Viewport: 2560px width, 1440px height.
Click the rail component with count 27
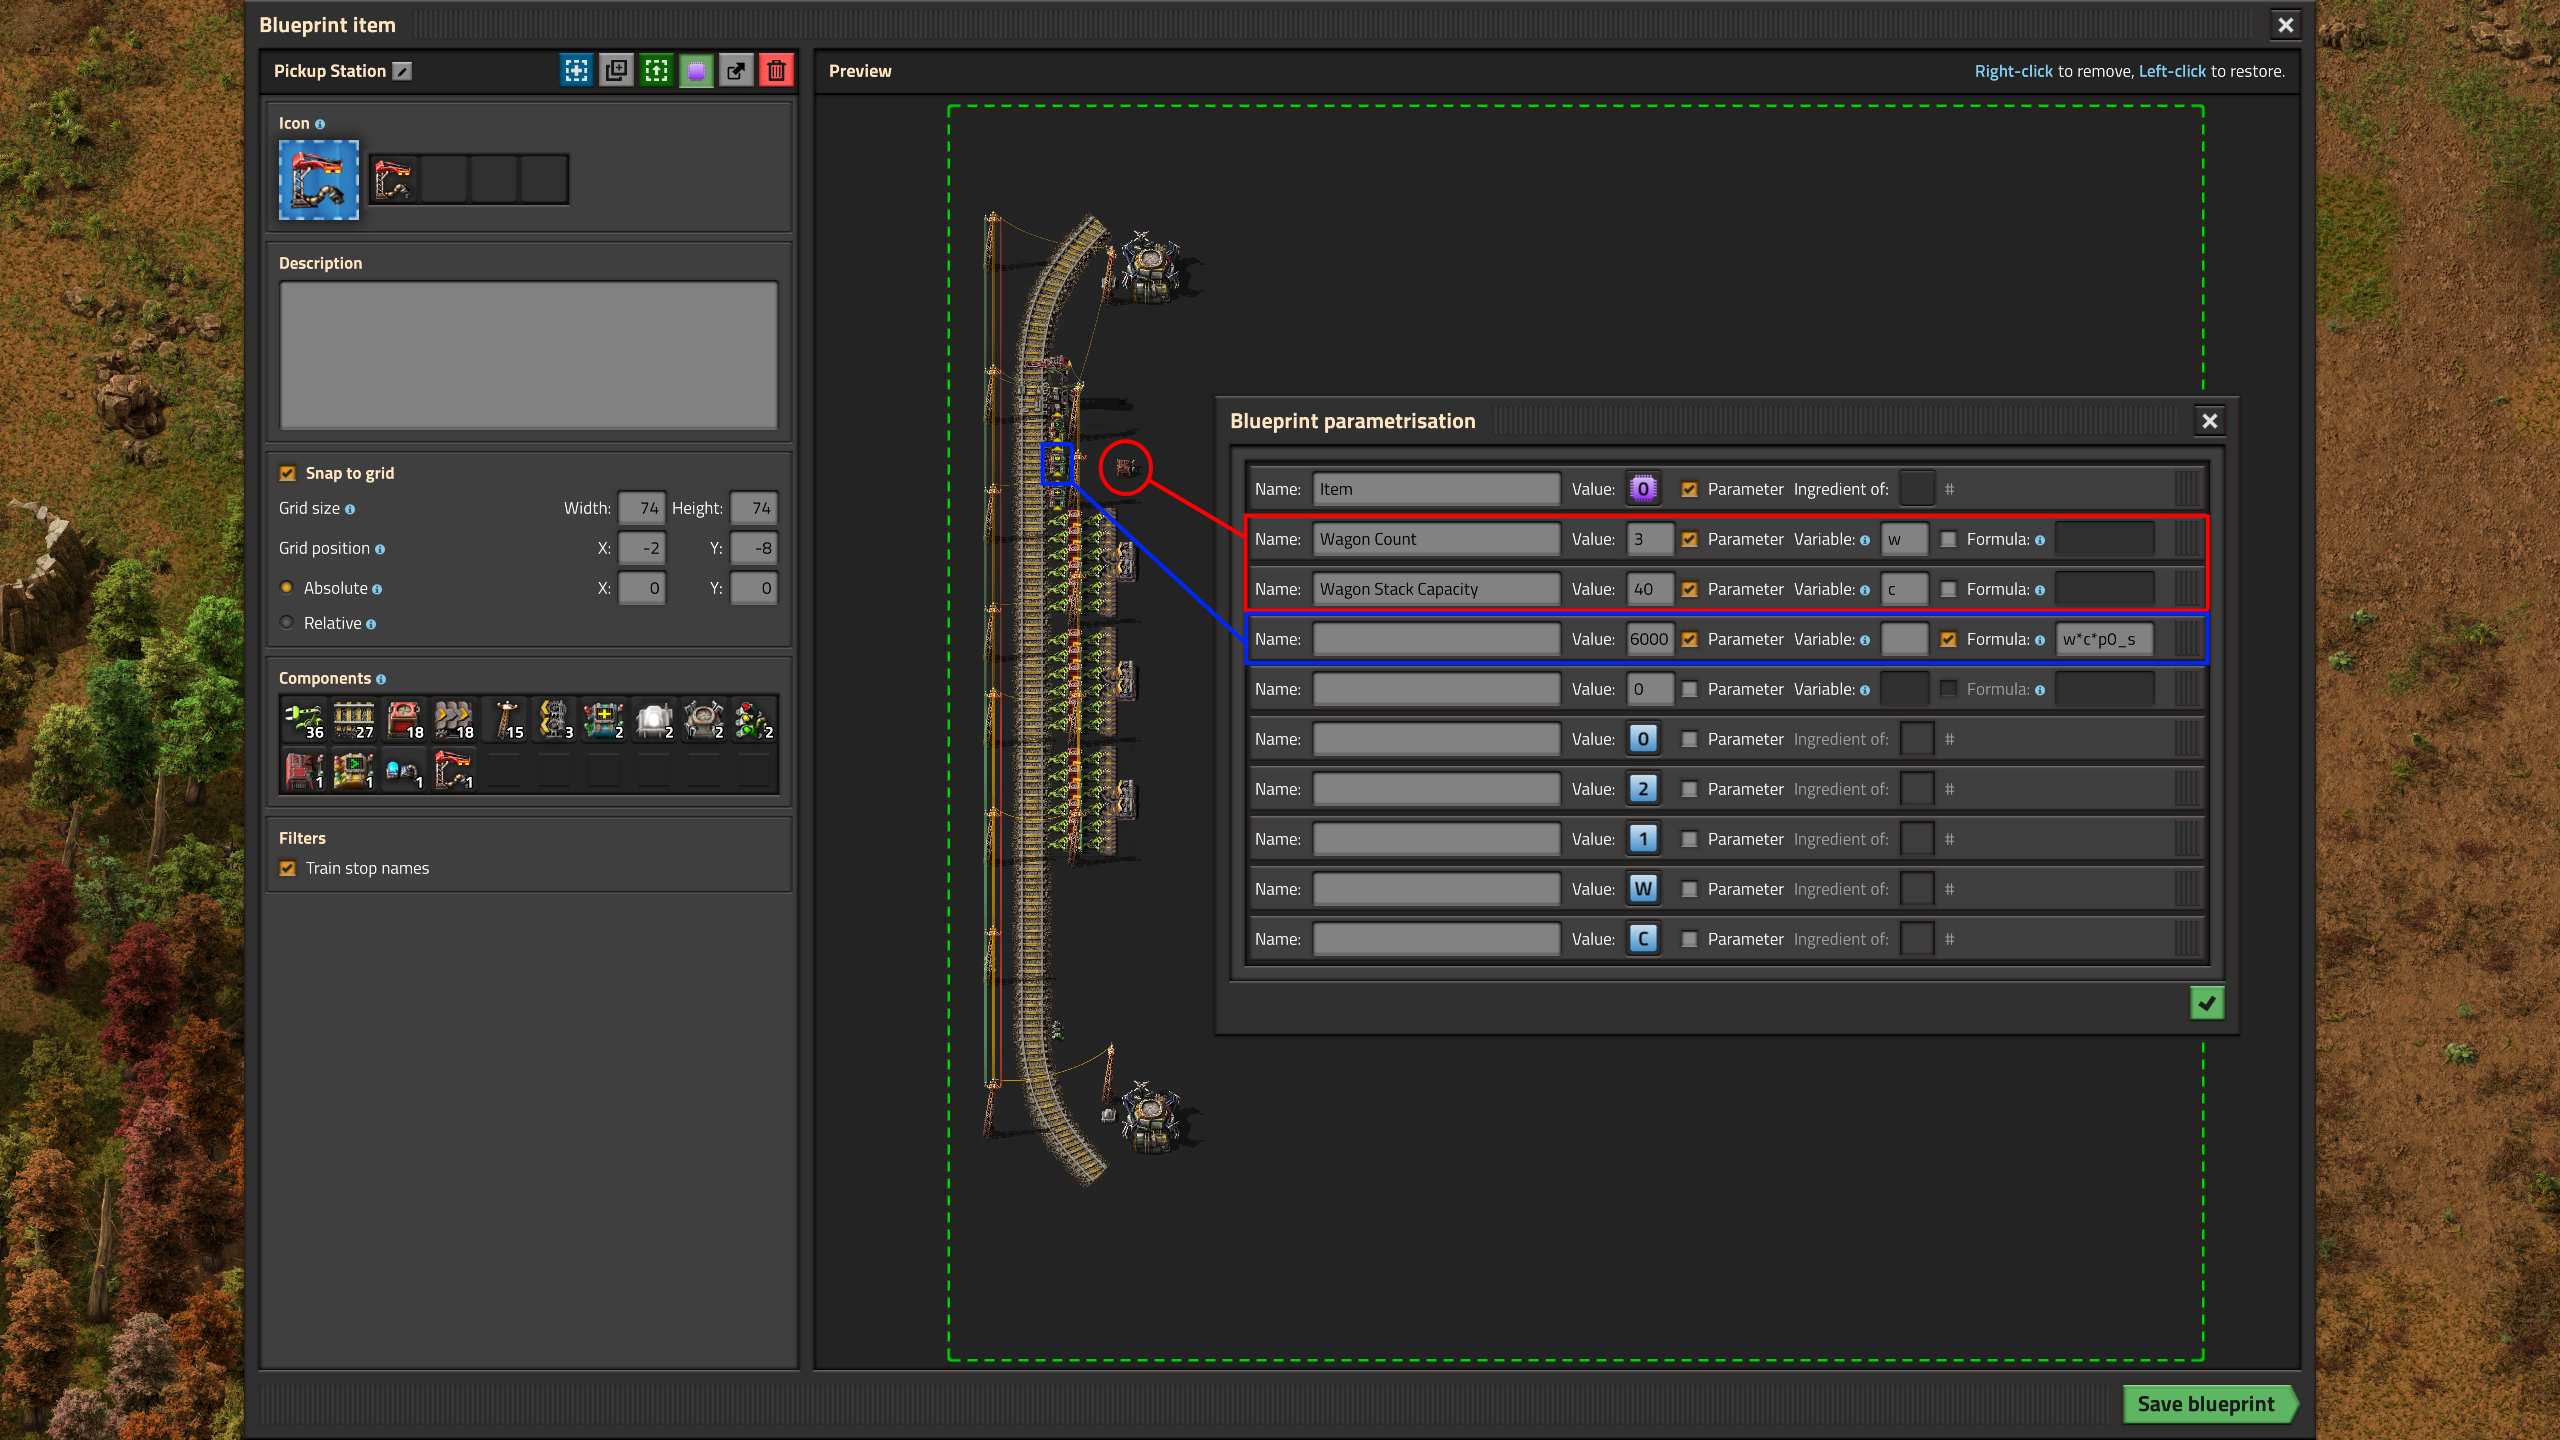click(353, 720)
